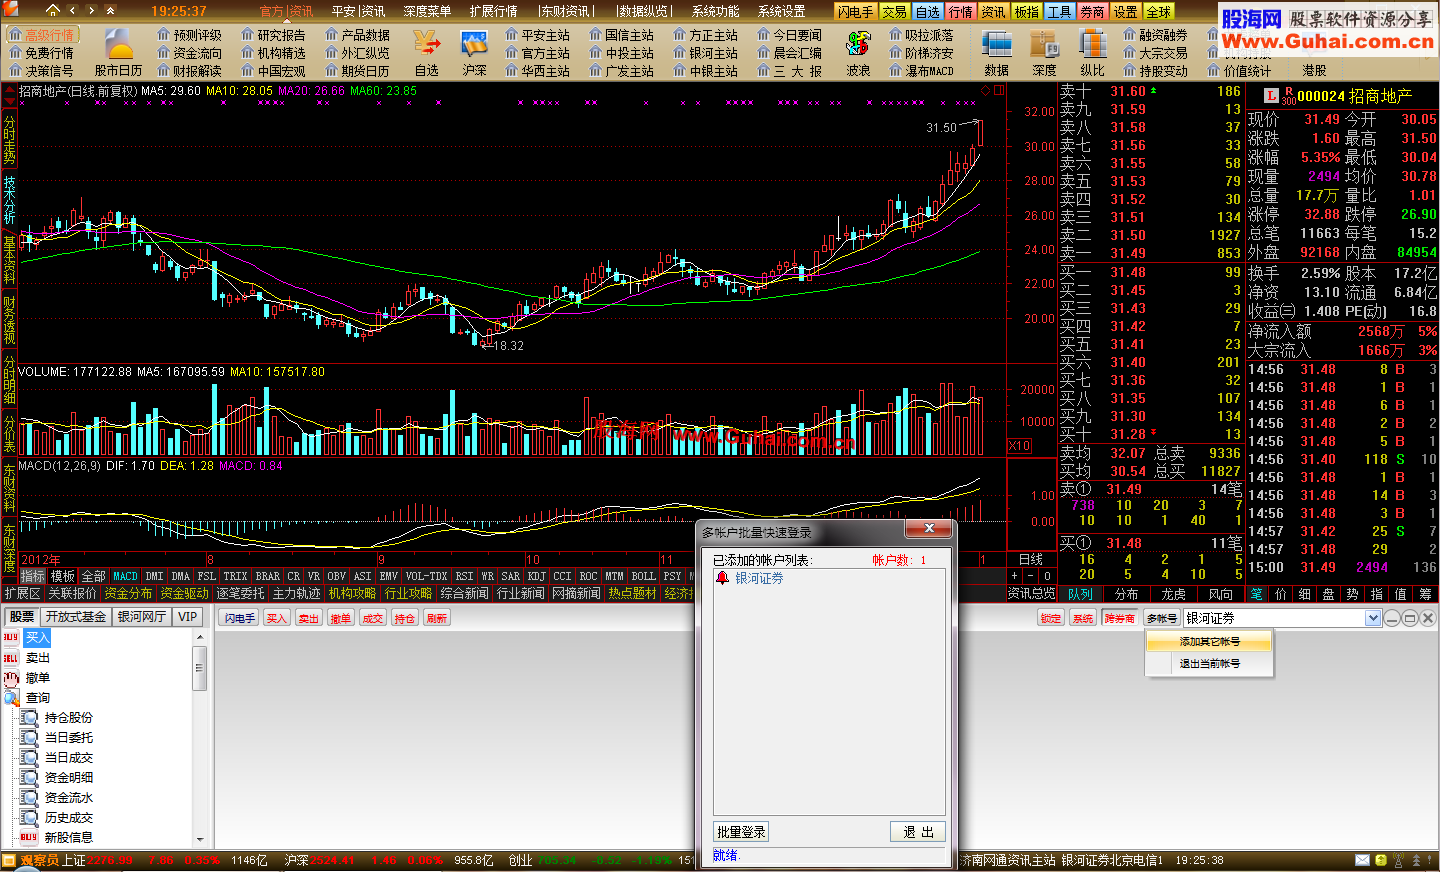The image size is (1440, 872).
Task: Click the 瀑布MACD toolbar item
Action: pyautogui.click(x=921, y=71)
